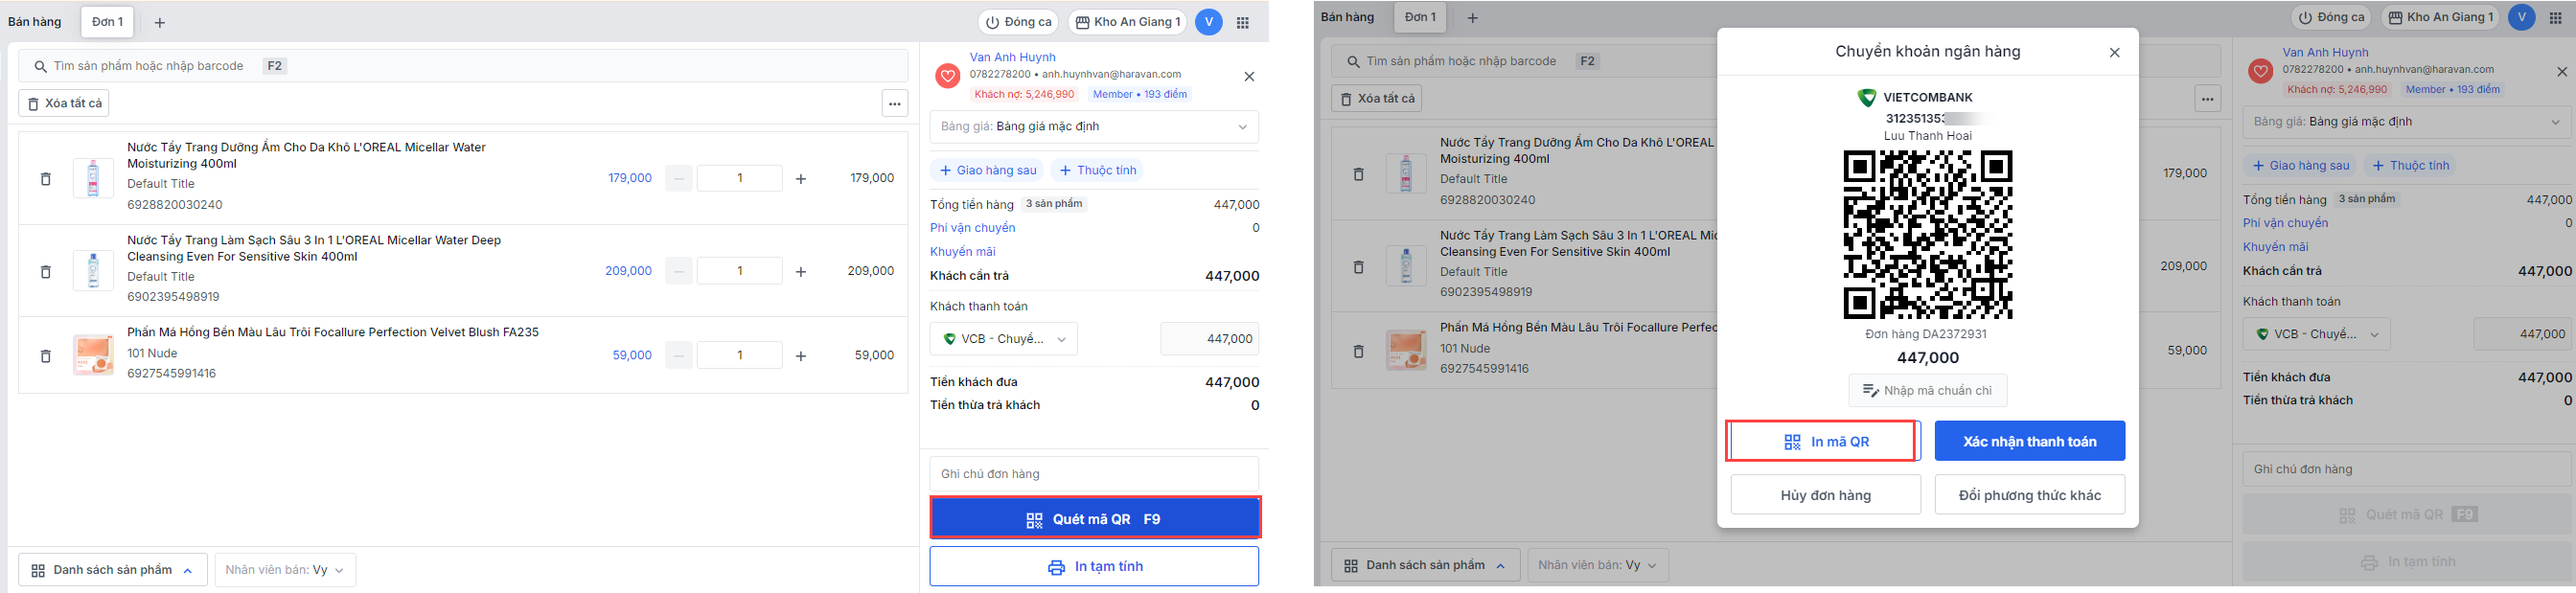Image resolution: width=2576 pixels, height=593 pixels.
Task: Focus the 447,000 payment amount field, left screenshot
Action: click(x=1209, y=339)
